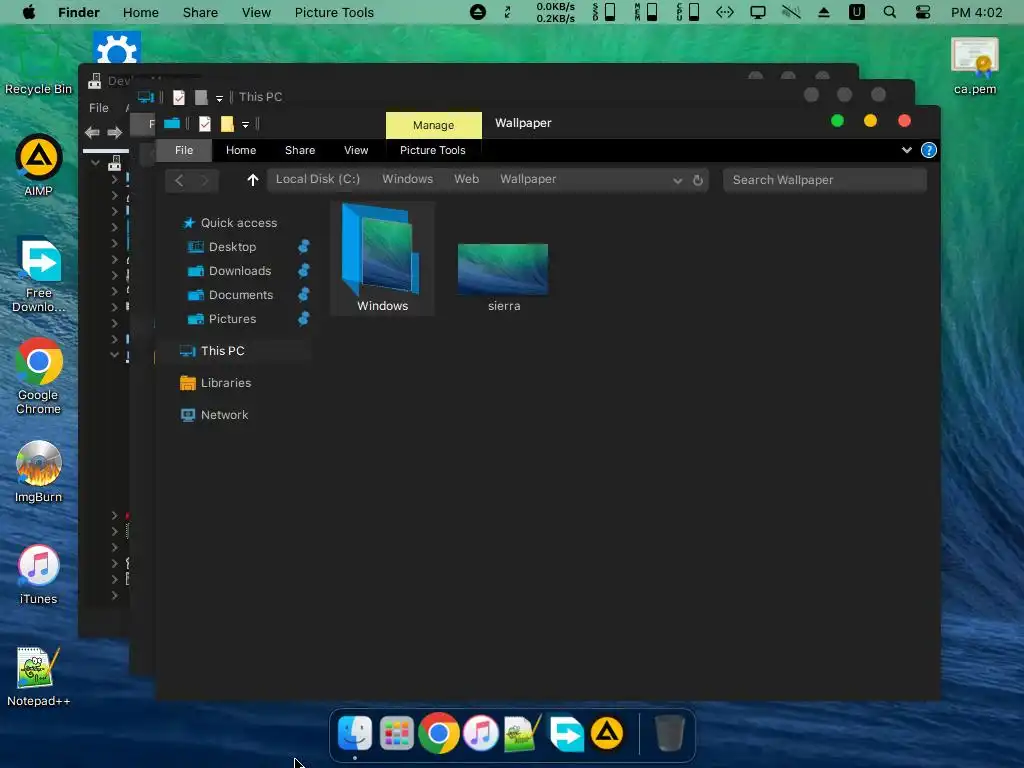Open the display icon in menu bar
1024x768 pixels.
(x=758, y=12)
